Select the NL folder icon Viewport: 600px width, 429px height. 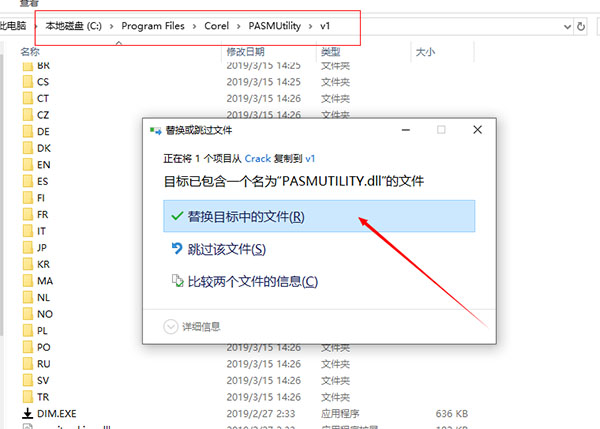[28, 297]
